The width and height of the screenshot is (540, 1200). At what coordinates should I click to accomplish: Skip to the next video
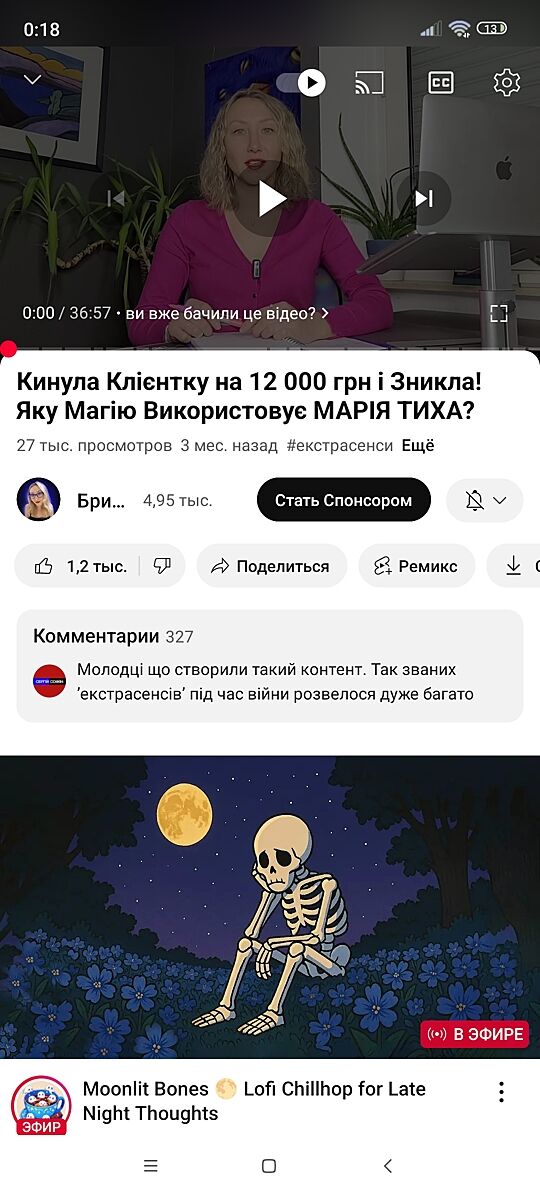point(424,198)
